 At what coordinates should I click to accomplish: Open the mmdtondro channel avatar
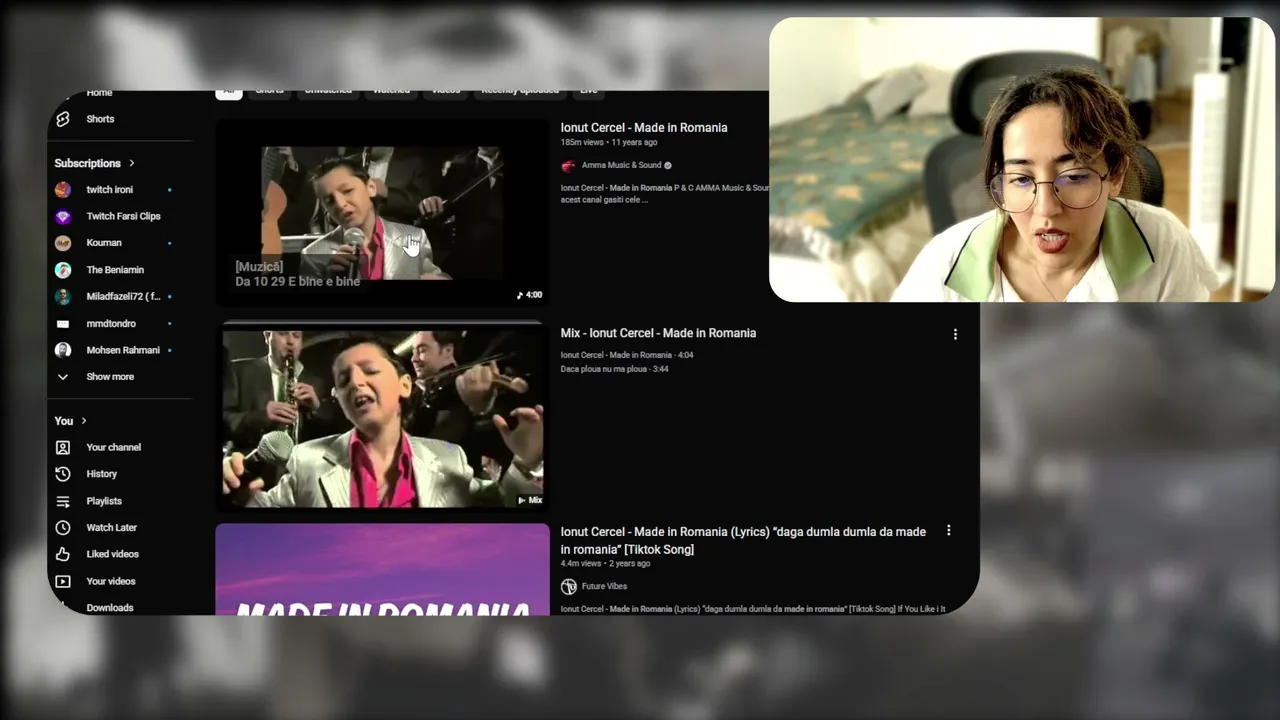[63, 324]
